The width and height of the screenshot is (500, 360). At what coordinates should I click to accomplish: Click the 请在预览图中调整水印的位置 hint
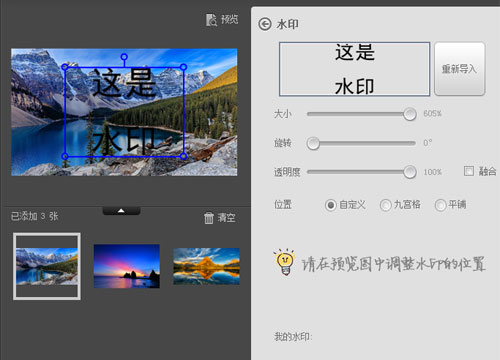[x=393, y=264]
